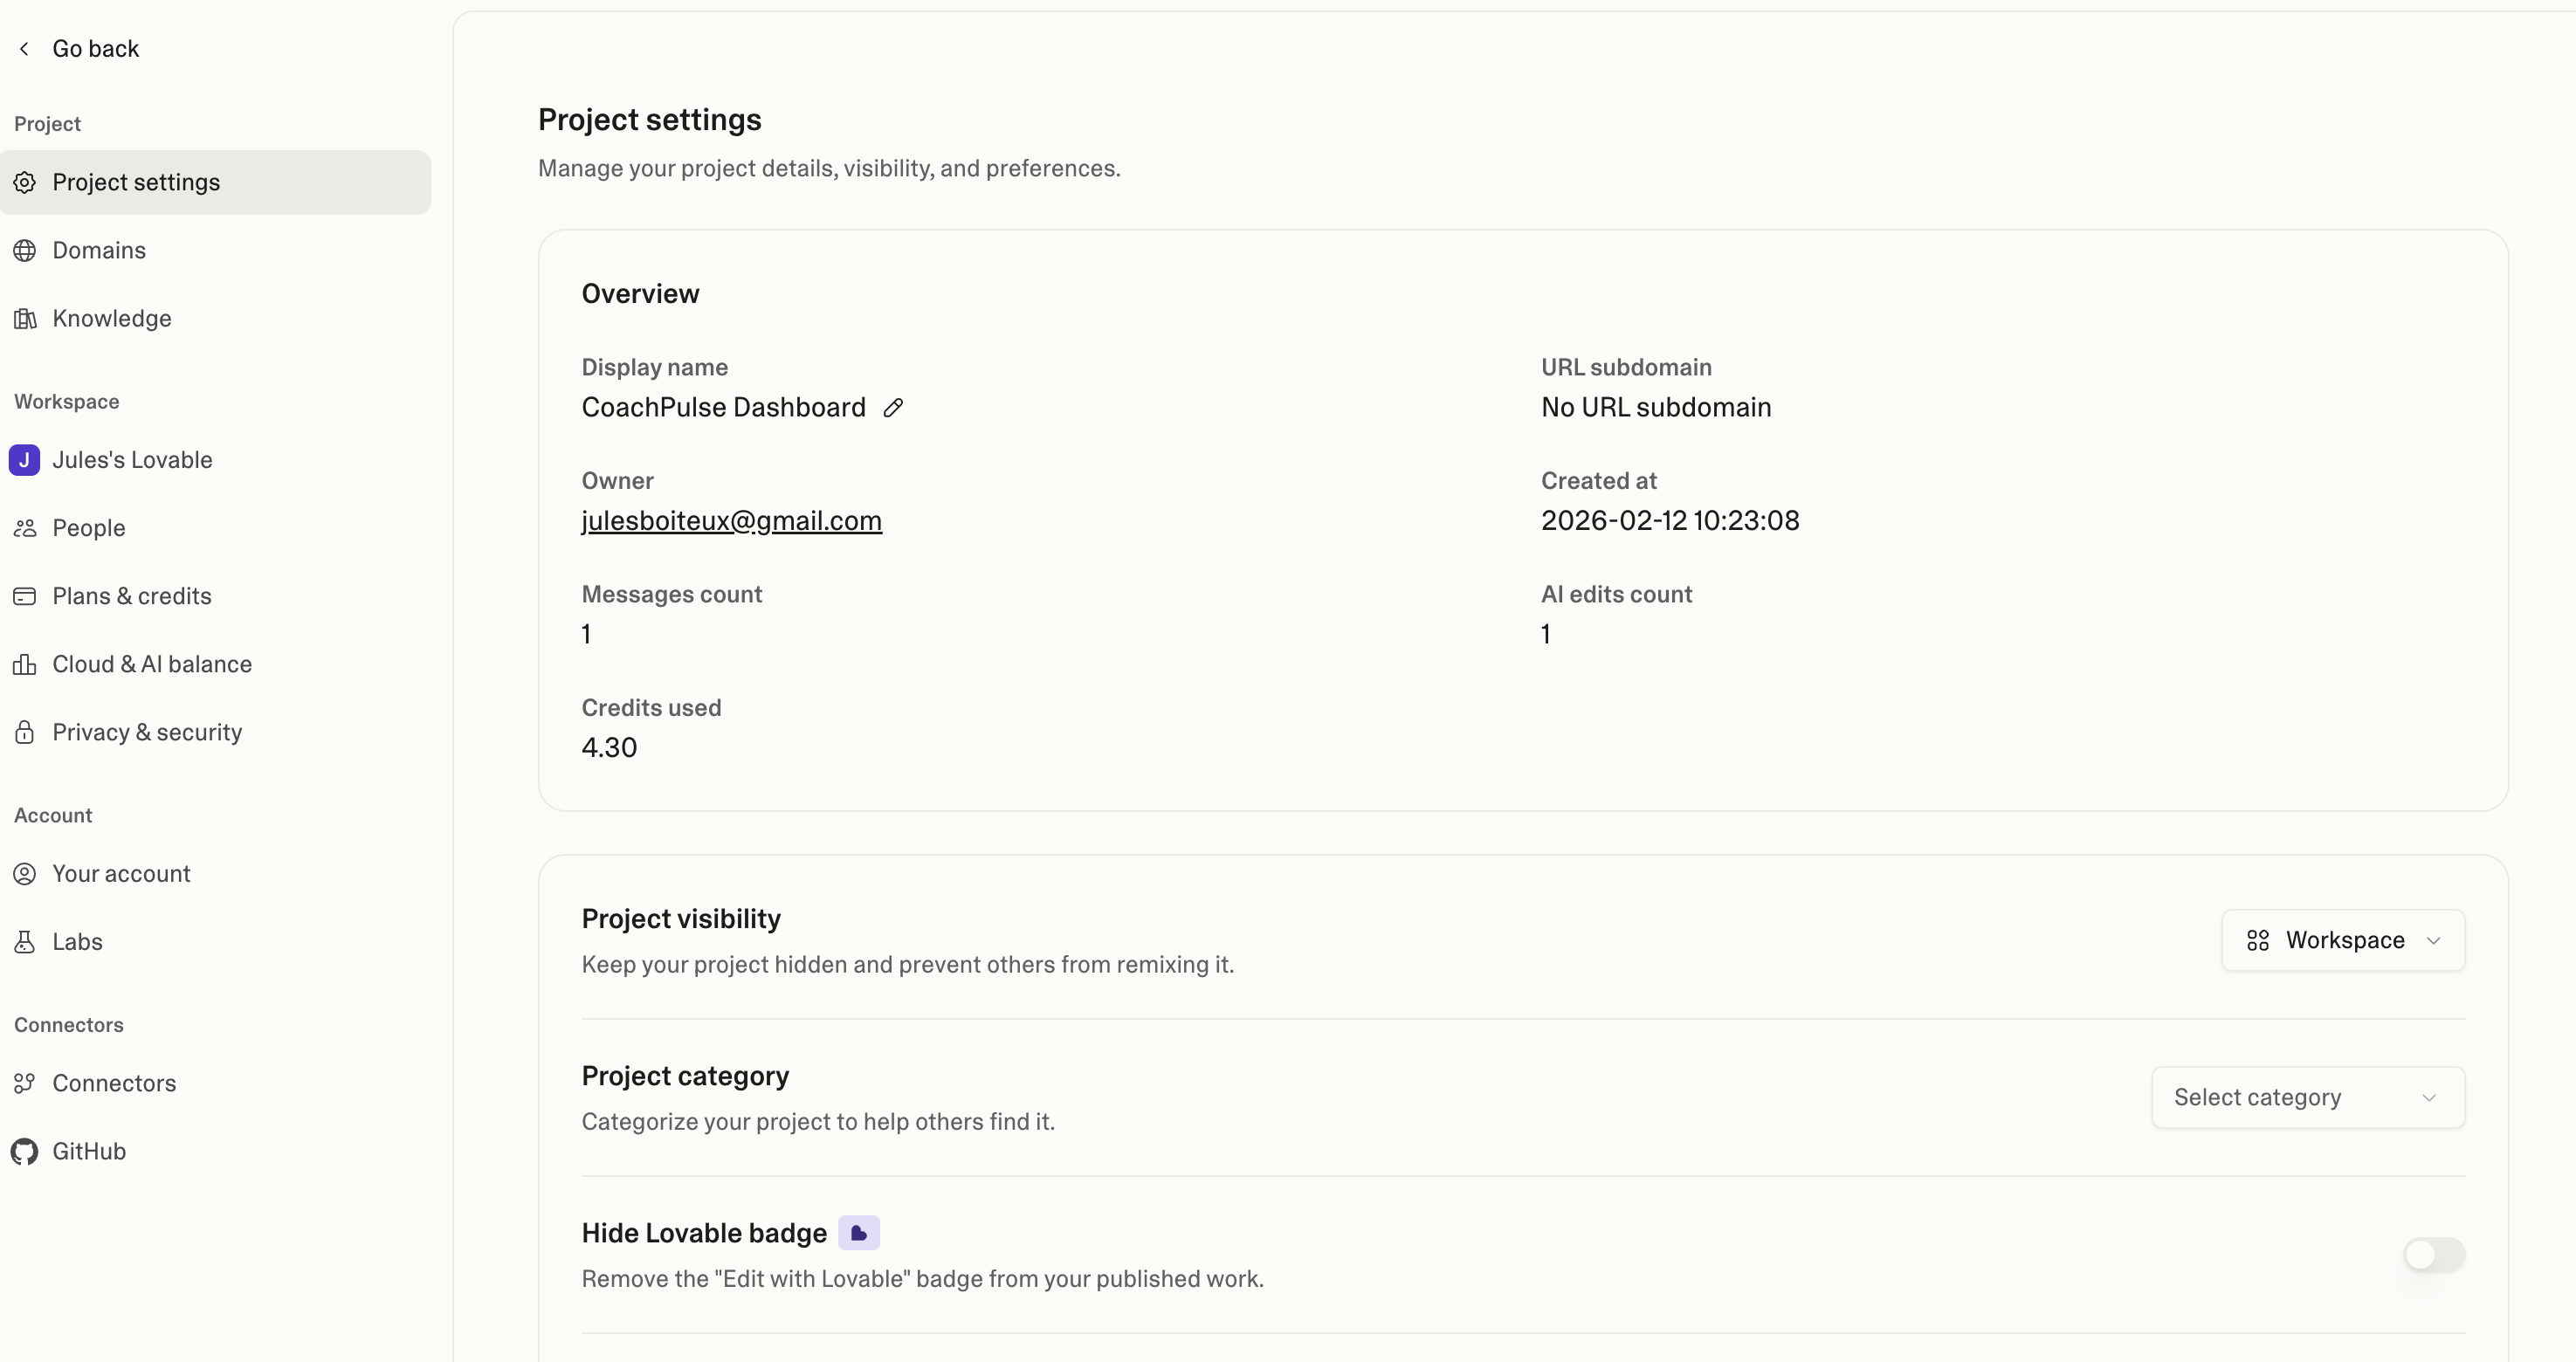
Task: Open the Knowledge section
Action: click(x=215, y=318)
